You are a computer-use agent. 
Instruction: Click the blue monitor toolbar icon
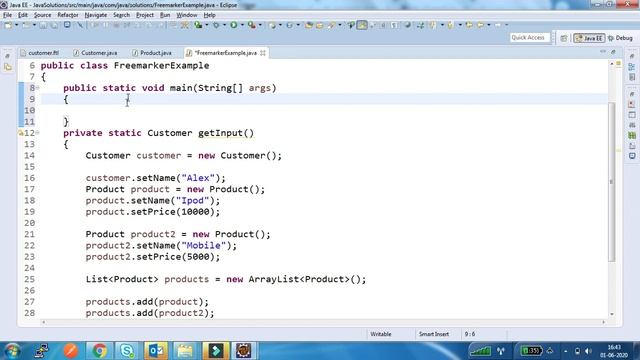coord(67,25)
